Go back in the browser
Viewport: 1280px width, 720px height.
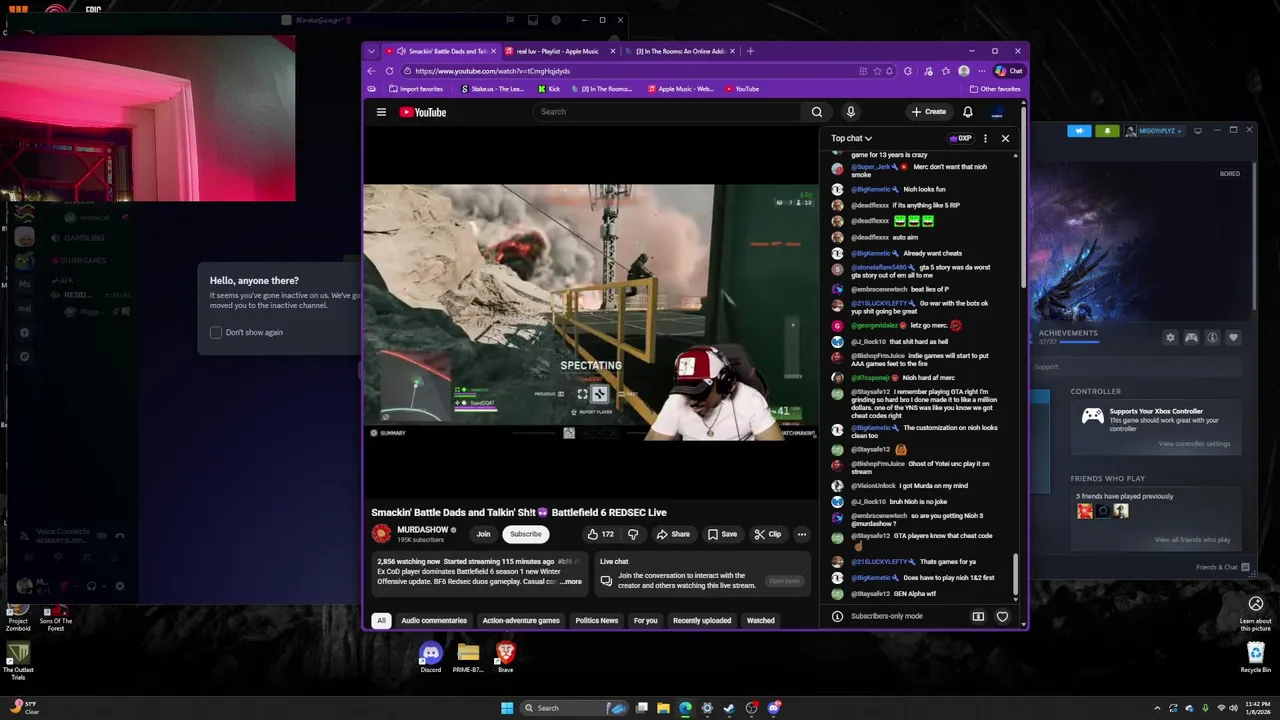[371, 71]
